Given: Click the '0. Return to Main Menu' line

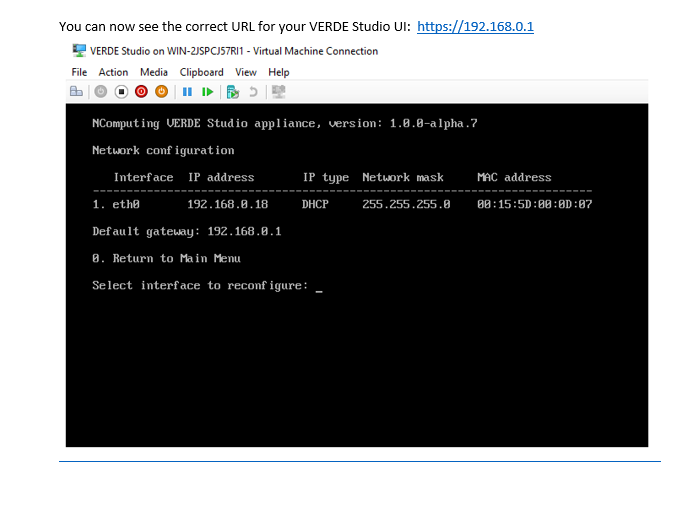Looking at the screenshot, I should (x=166, y=259).
